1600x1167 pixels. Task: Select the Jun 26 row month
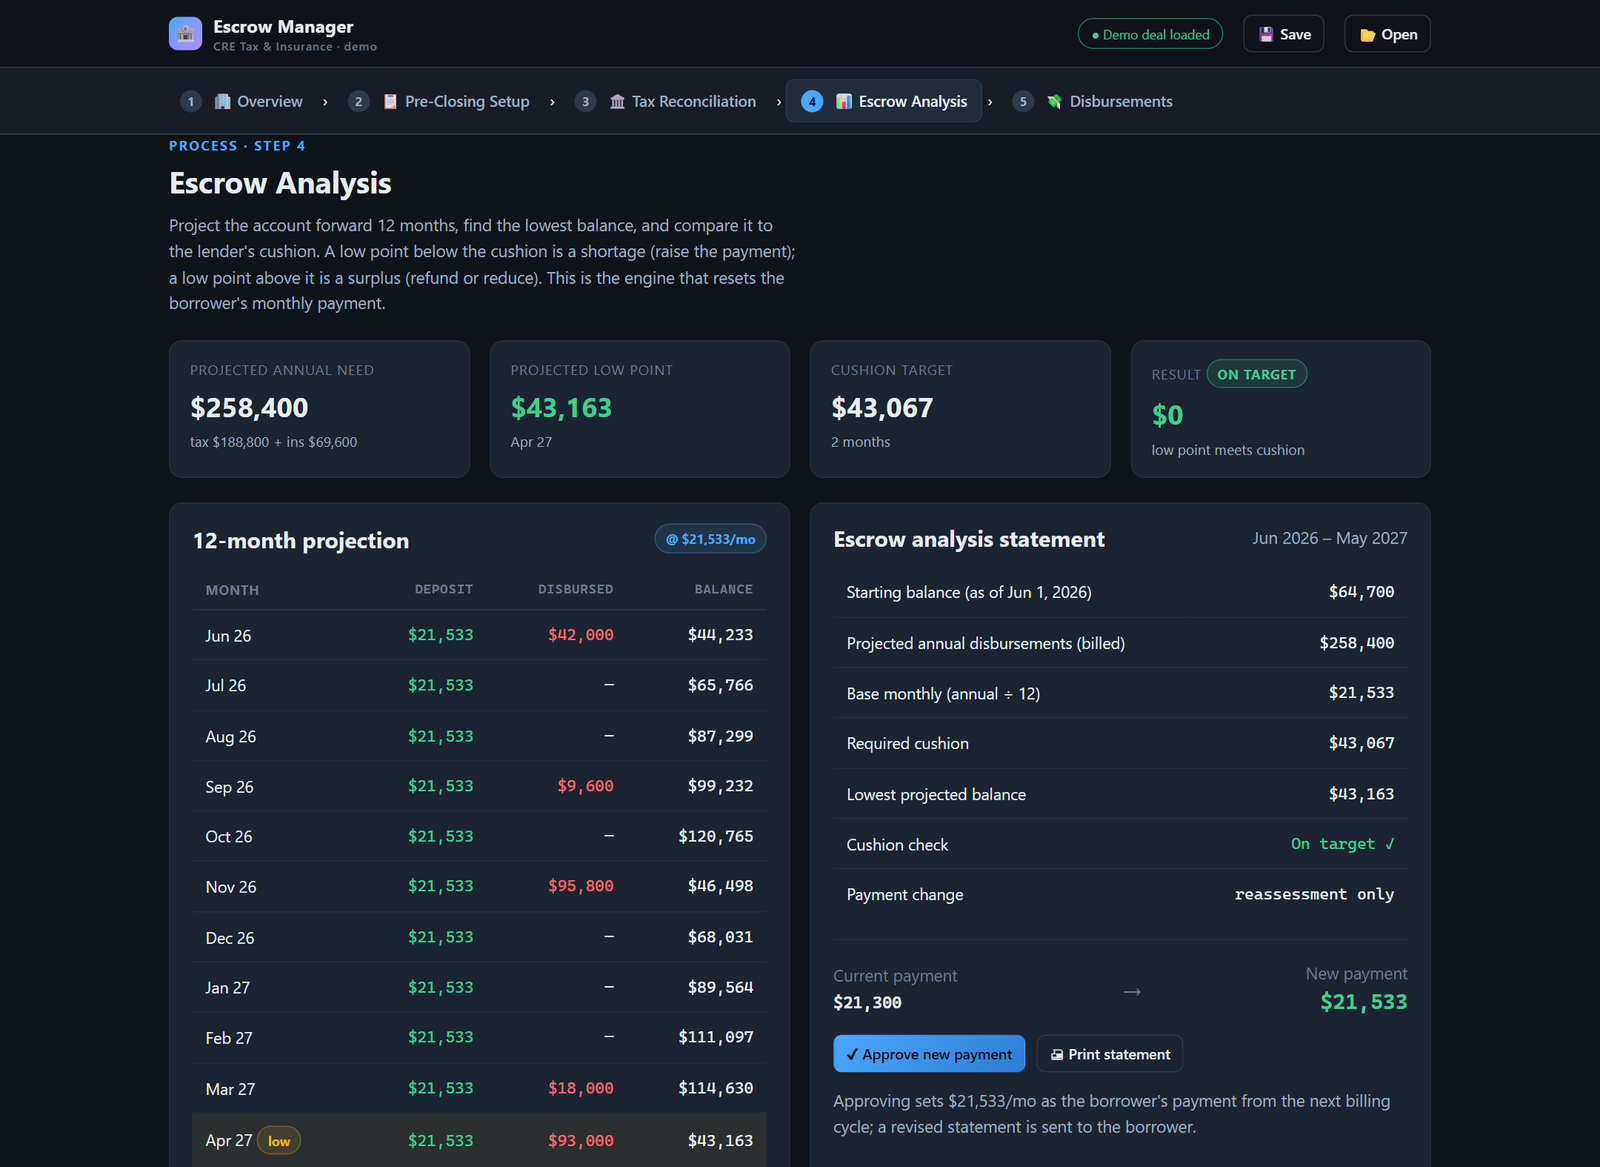pos(228,636)
